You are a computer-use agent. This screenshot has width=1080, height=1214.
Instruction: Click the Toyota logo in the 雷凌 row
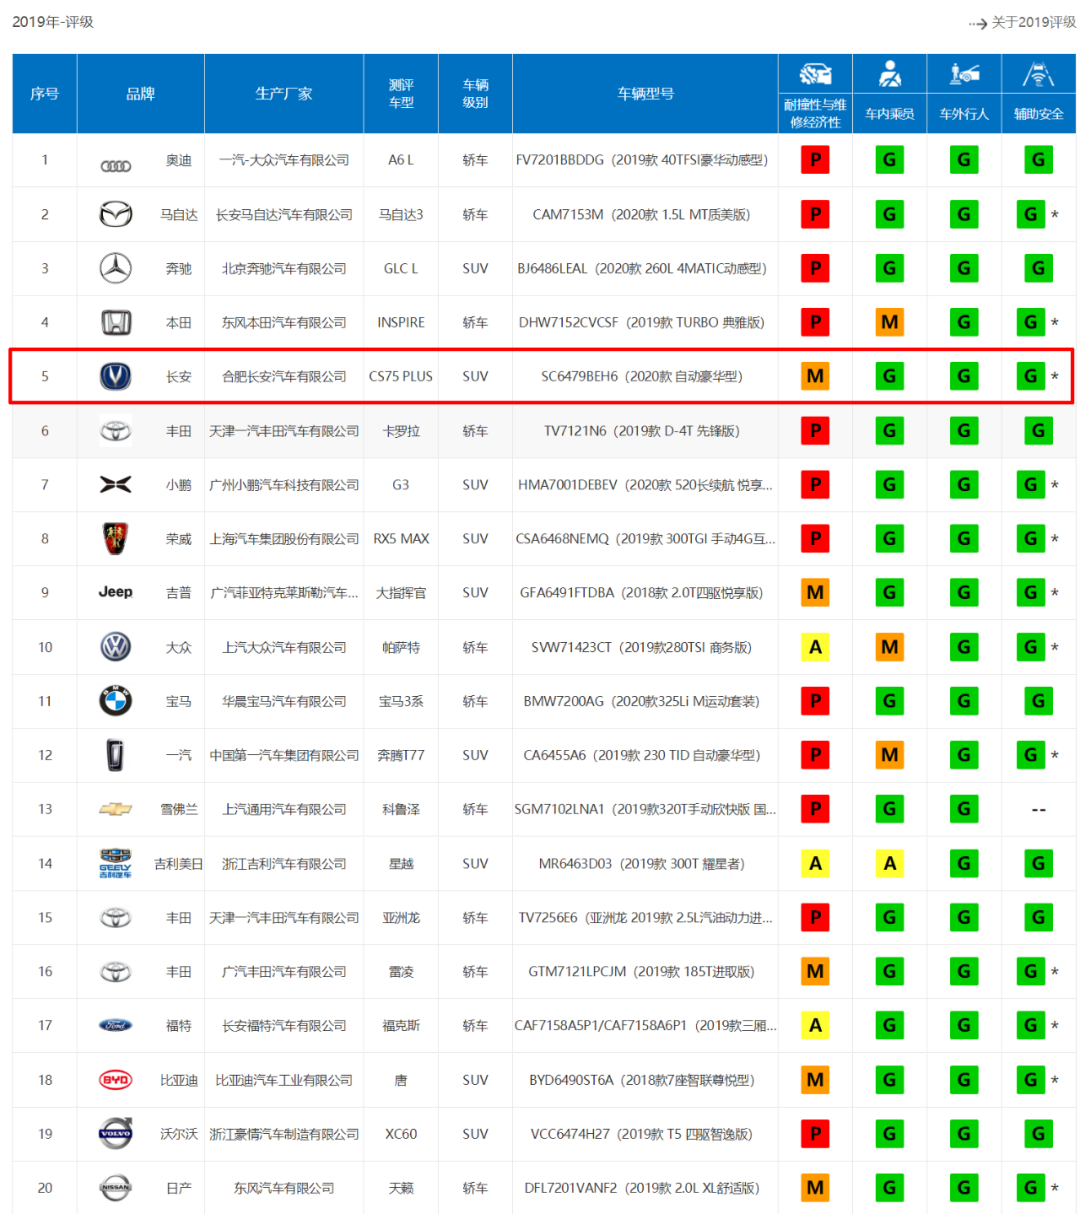point(116,971)
